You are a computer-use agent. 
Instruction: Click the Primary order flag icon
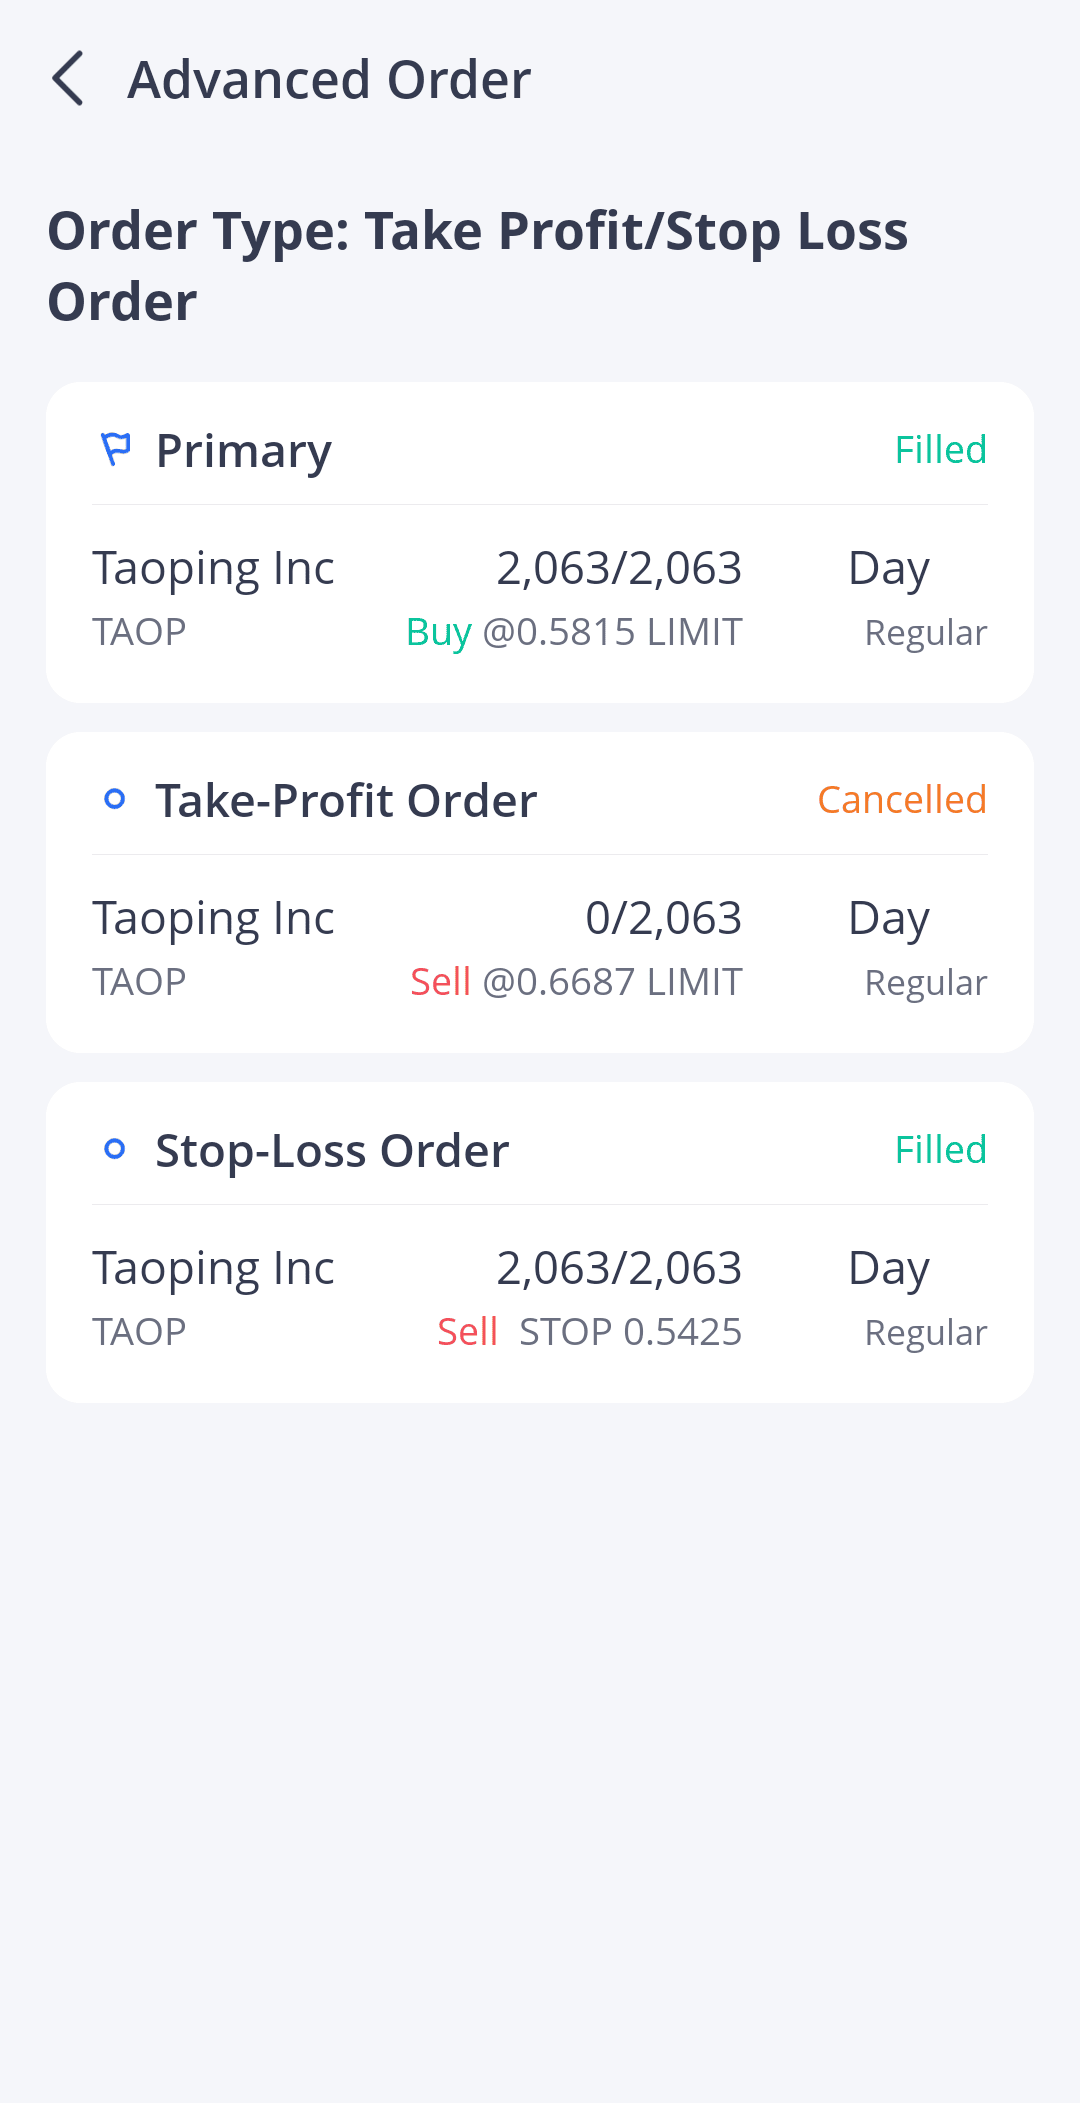tap(116, 450)
